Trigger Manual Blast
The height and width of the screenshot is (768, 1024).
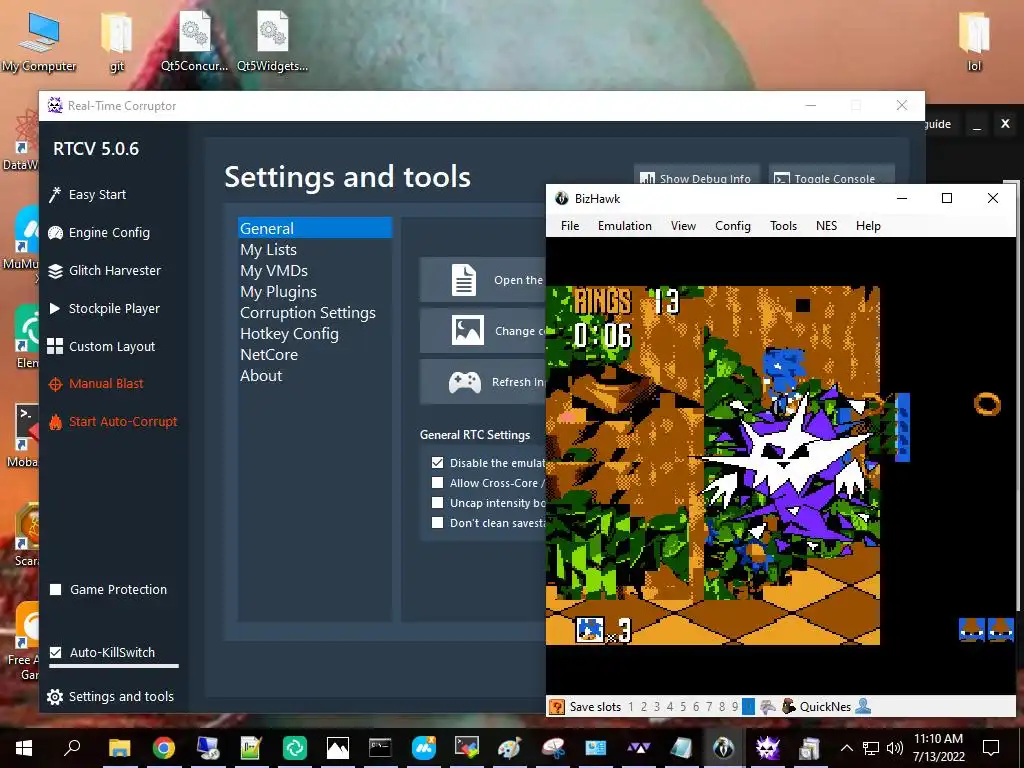(95, 383)
